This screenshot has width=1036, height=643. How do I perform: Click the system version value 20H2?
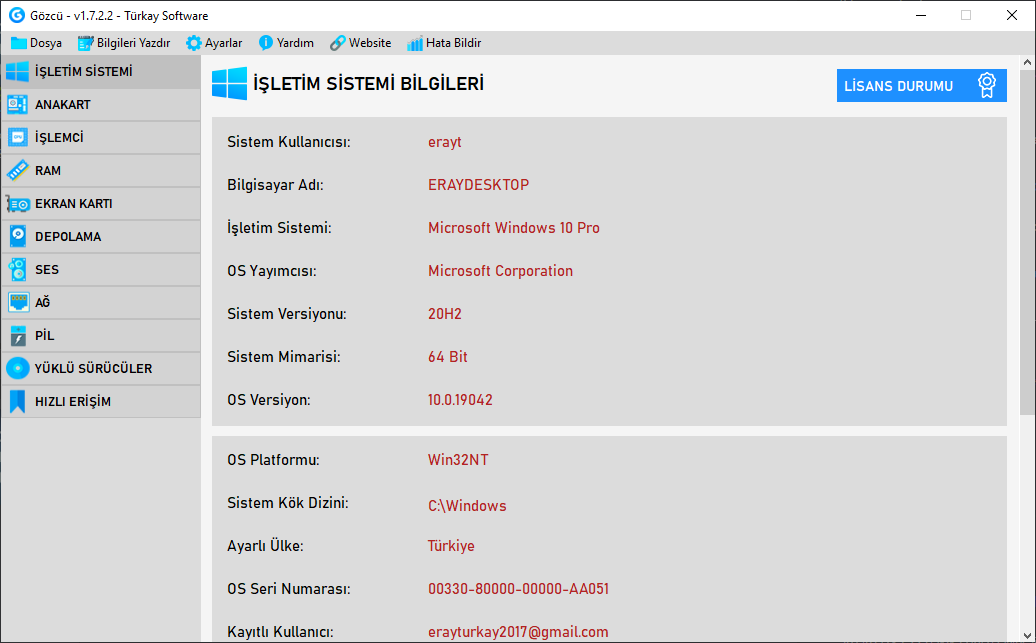pyautogui.click(x=445, y=314)
